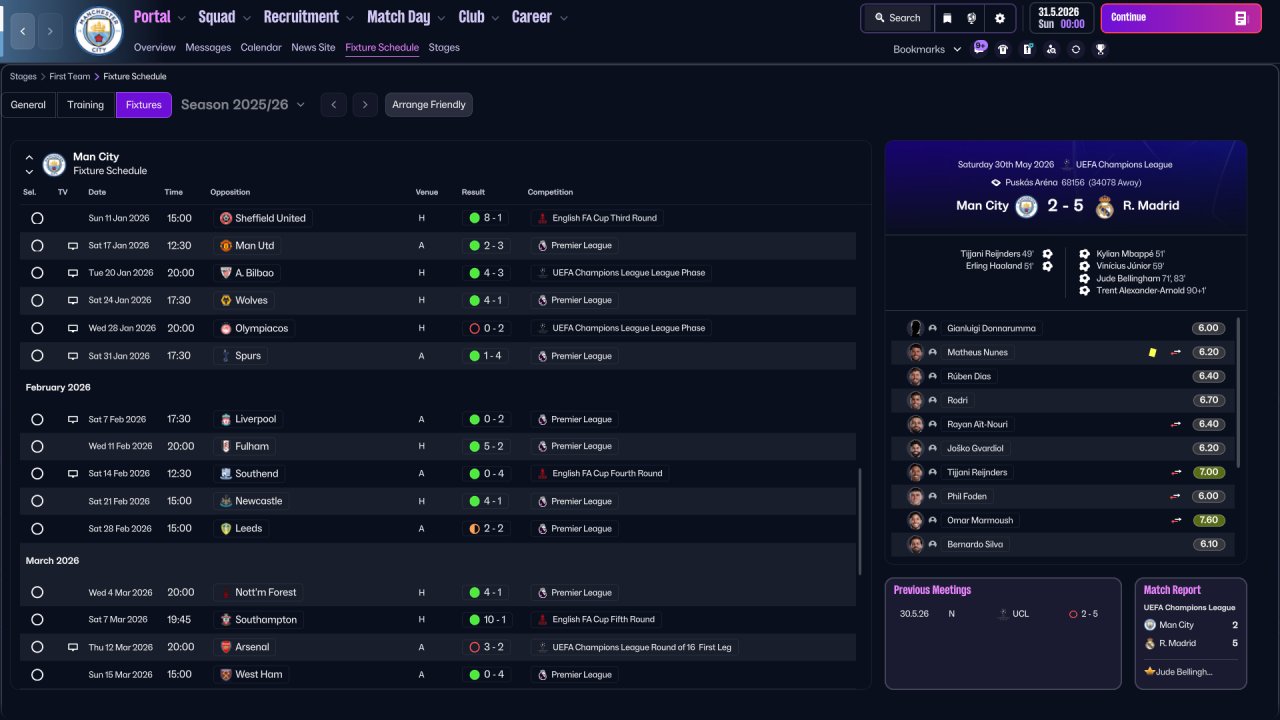This screenshot has height=720, width=1280.
Task: Open the Club dropdown menu
Action: 479,17
